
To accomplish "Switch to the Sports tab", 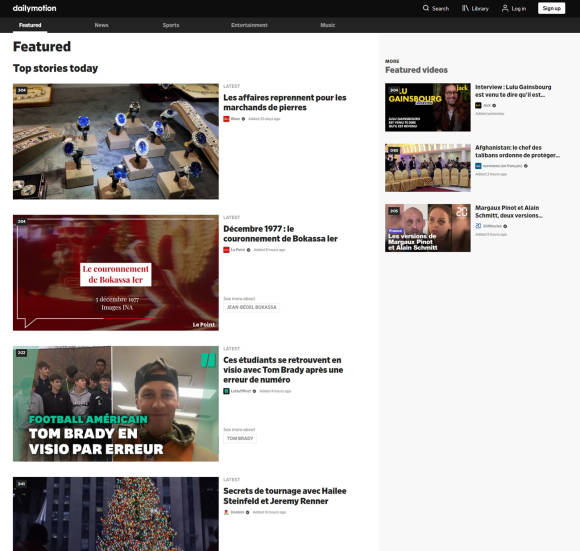I will pos(171,25).
